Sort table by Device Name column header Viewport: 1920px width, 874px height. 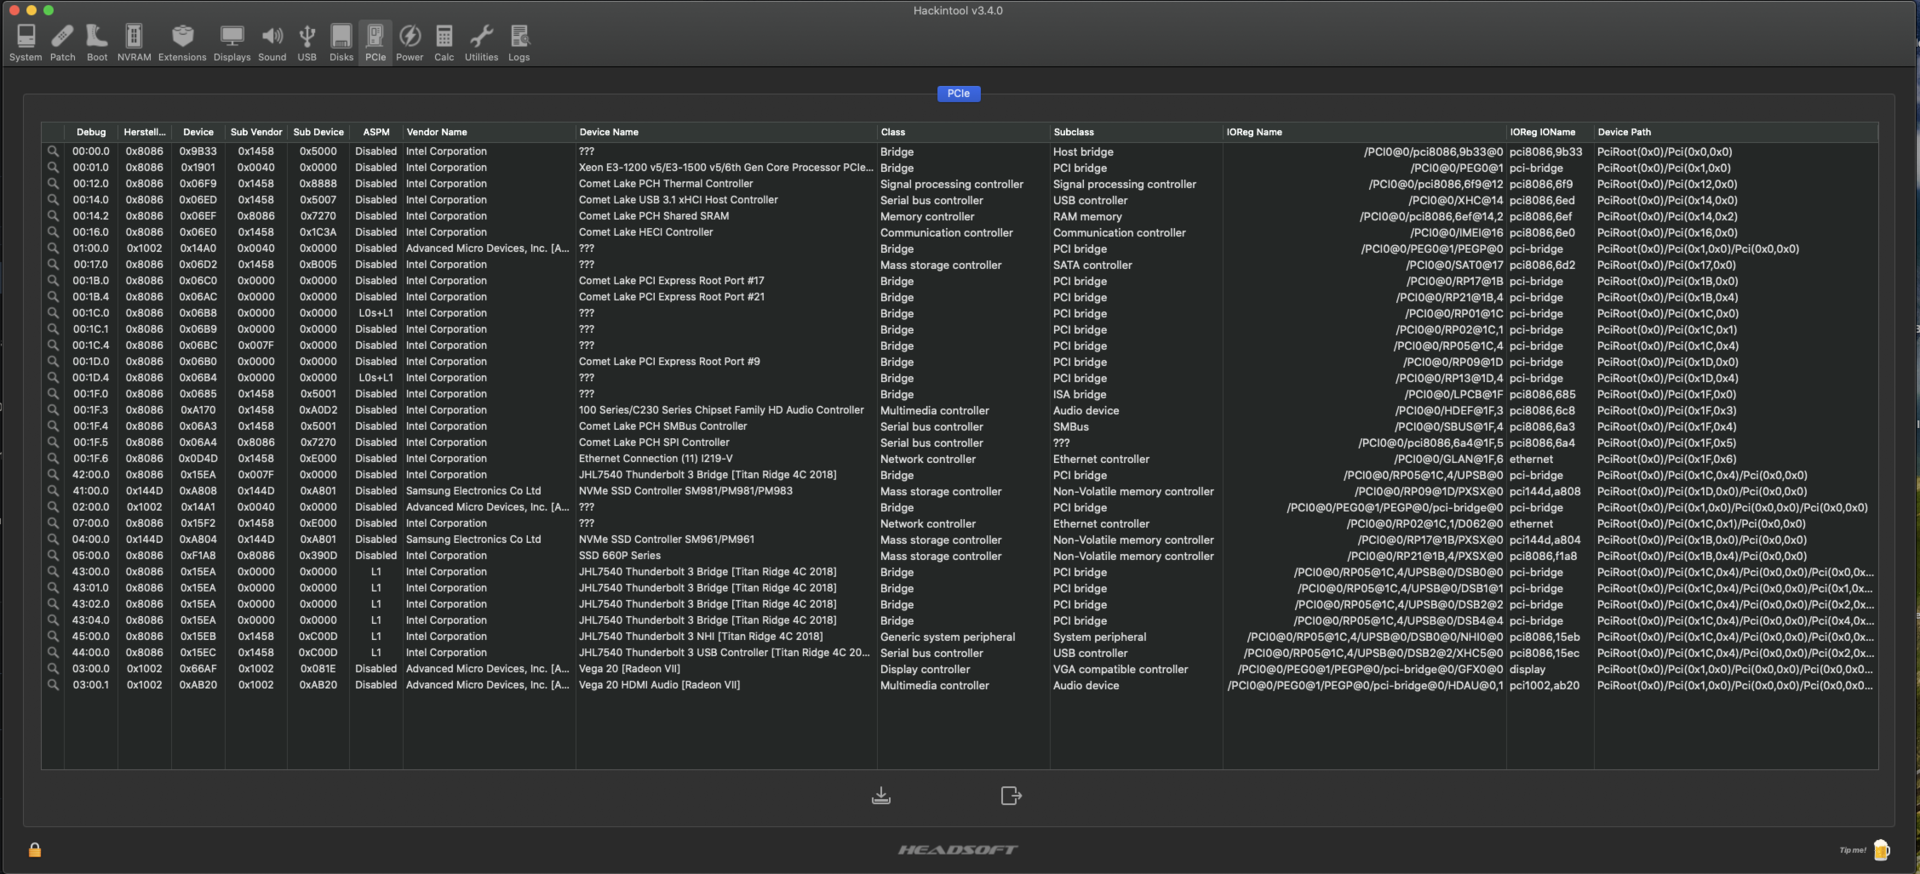click(x=609, y=132)
